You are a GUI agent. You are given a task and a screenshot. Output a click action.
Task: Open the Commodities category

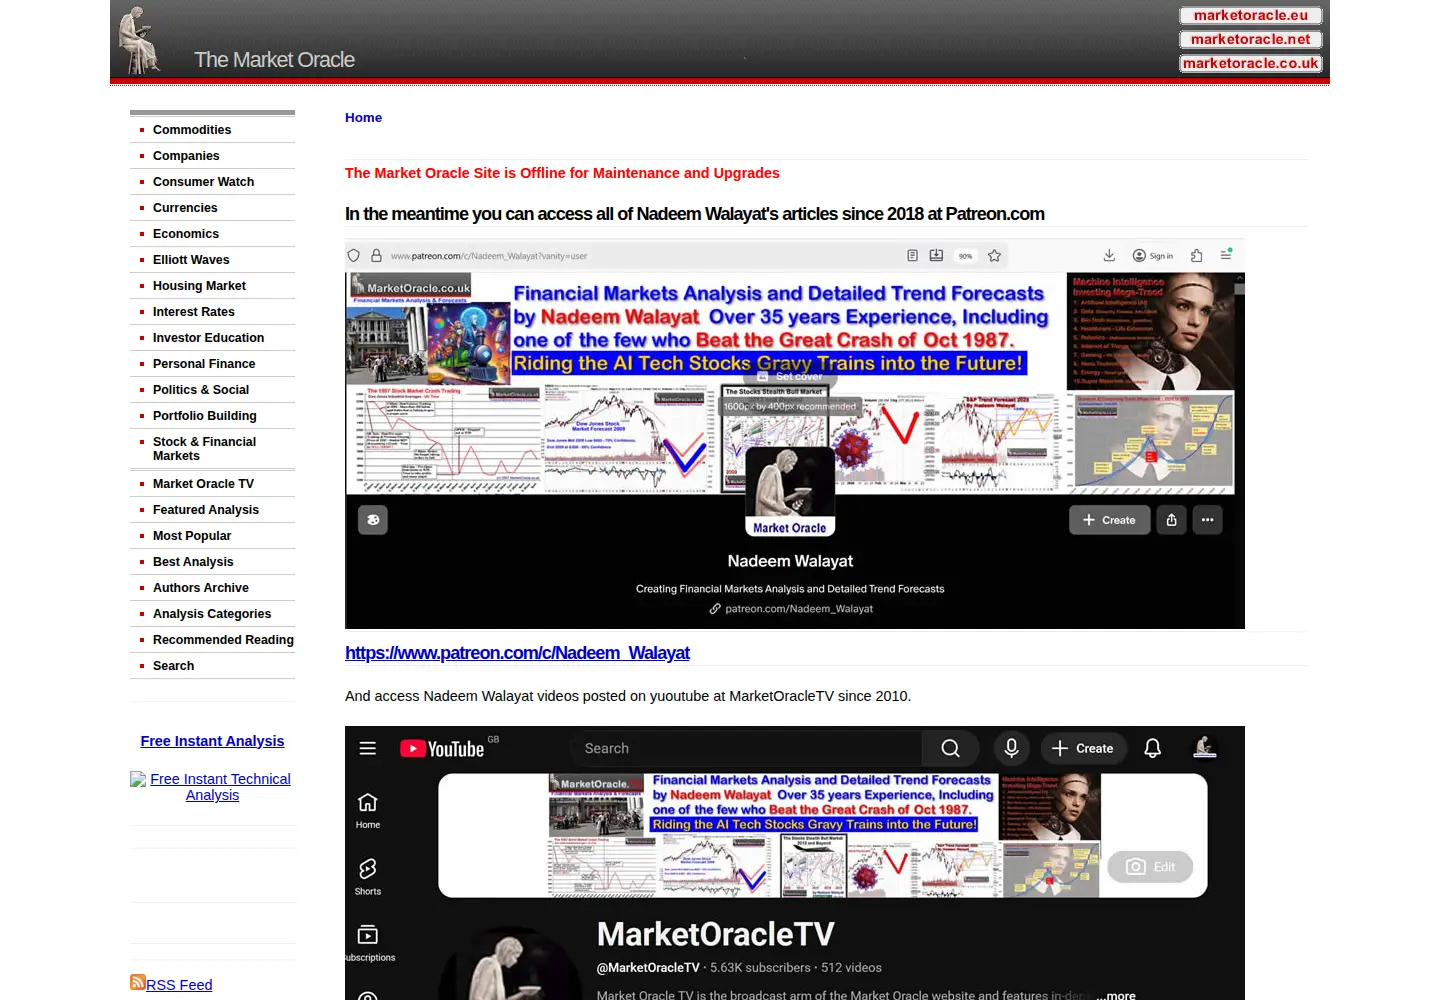[x=192, y=130]
